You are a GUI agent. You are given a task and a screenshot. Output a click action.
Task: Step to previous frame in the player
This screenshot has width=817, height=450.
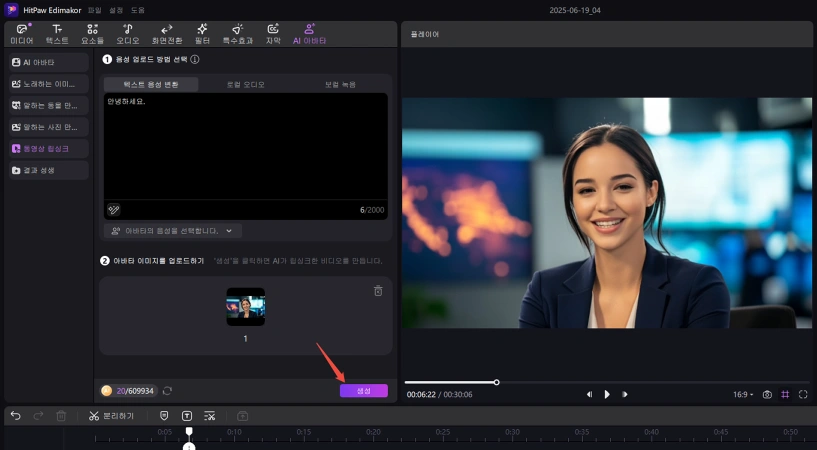click(589, 394)
